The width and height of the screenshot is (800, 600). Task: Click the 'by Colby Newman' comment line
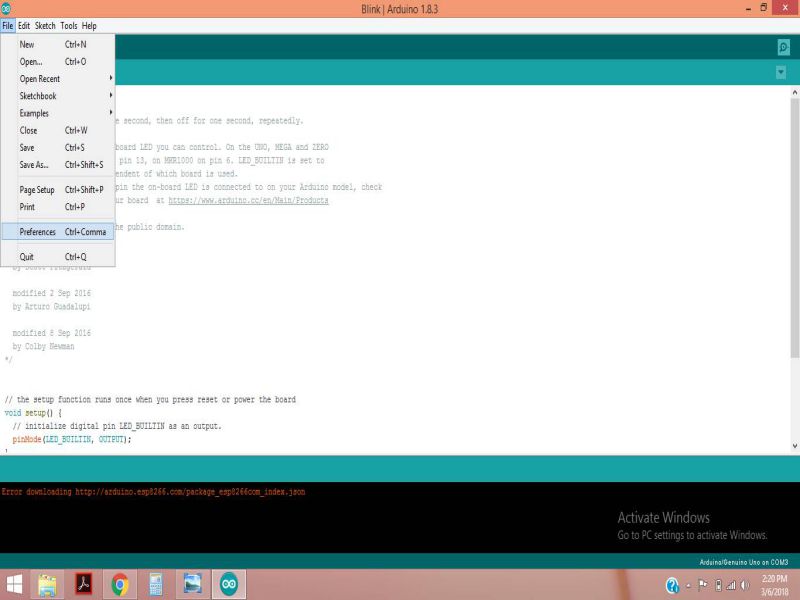coord(43,346)
